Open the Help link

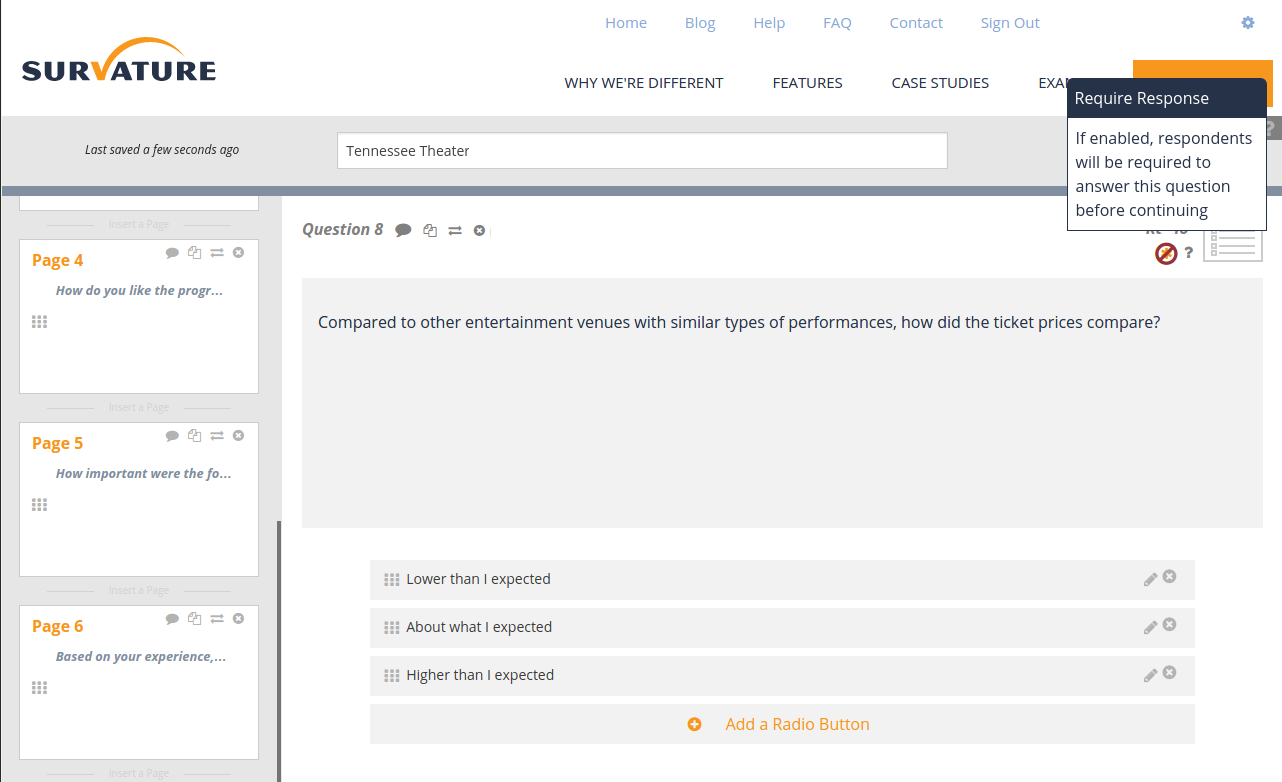[x=769, y=23]
